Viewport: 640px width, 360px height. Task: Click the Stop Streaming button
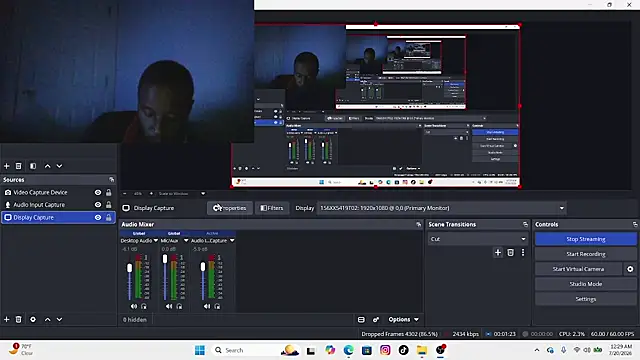point(586,239)
